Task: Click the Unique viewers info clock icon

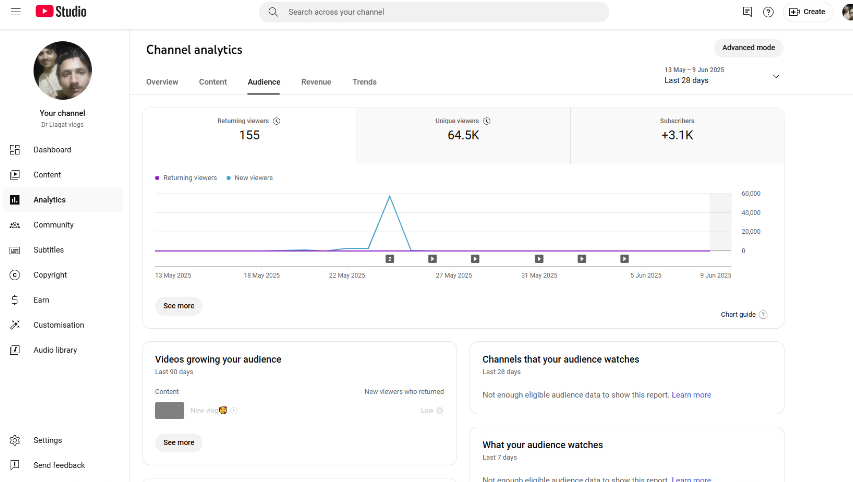Action: (487, 121)
